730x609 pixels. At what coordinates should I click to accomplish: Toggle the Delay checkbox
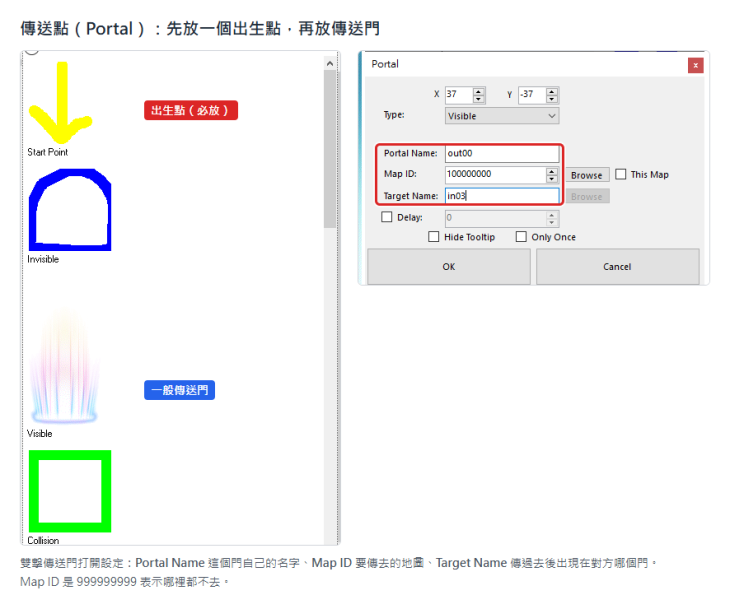coord(386,217)
